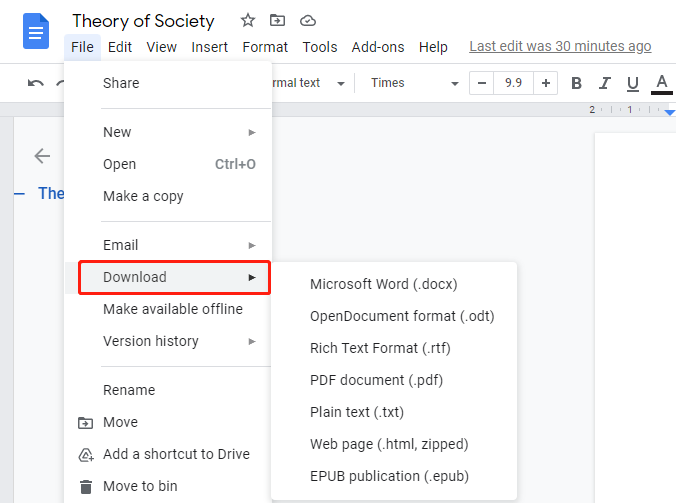Close the outline with back arrow
This screenshot has width=676, height=503.
(42, 156)
